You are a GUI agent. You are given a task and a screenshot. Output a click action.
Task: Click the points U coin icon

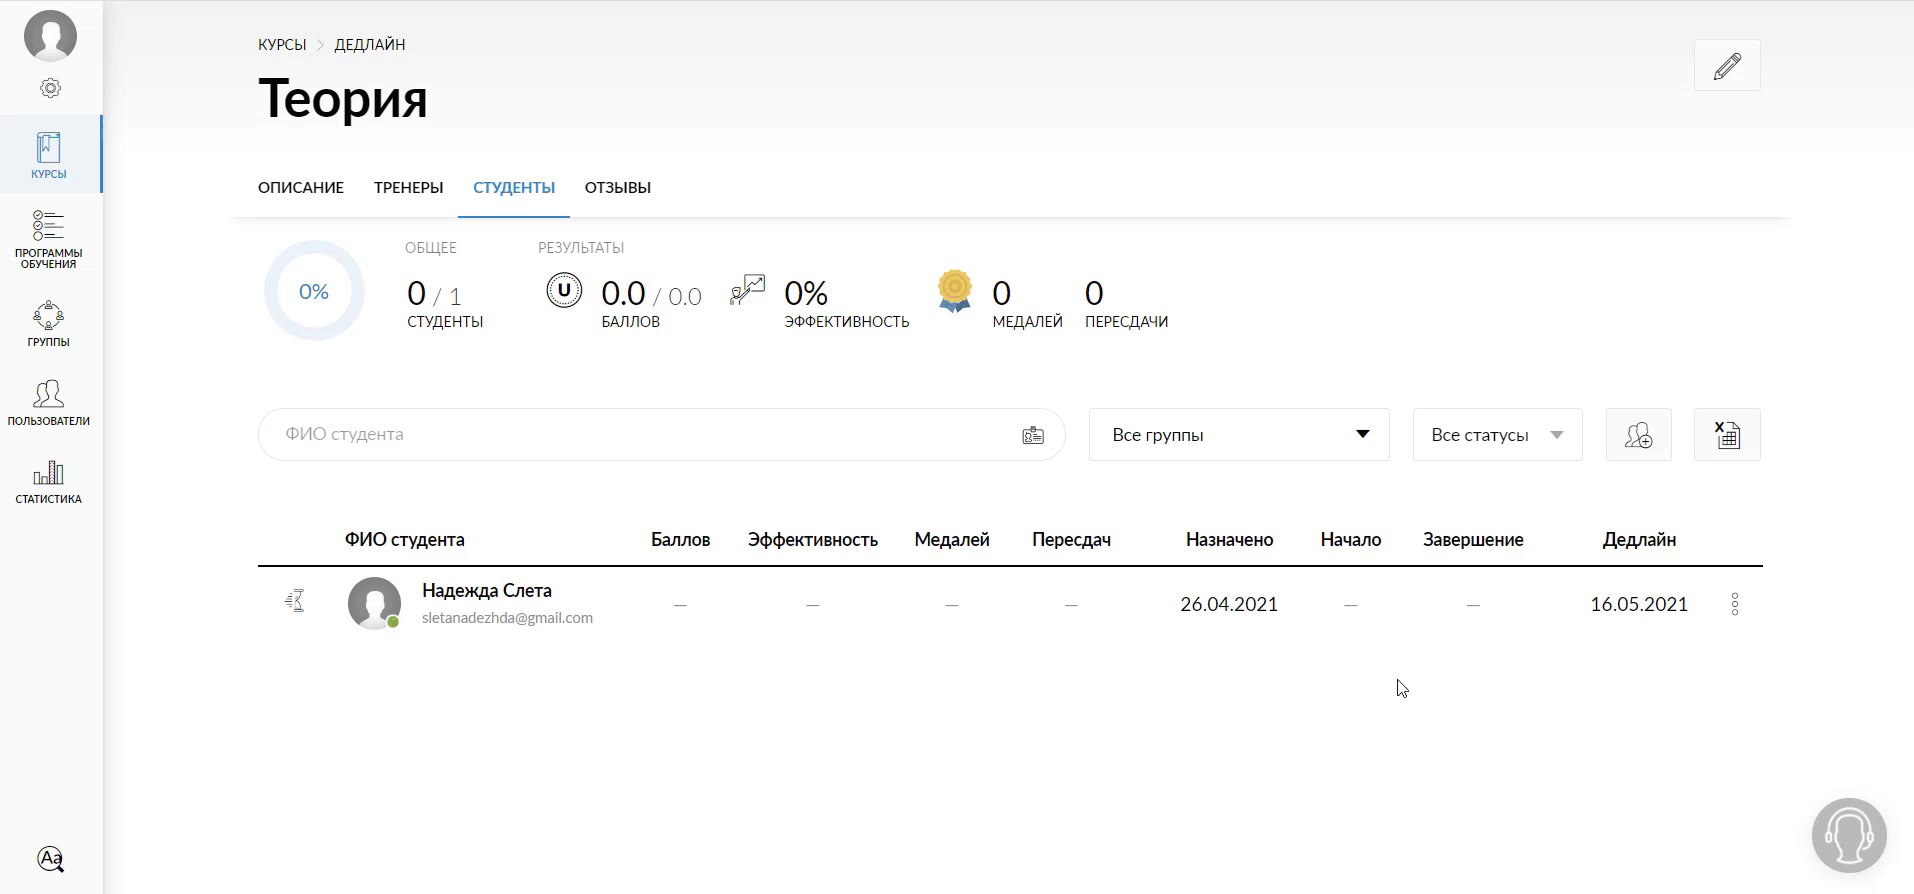click(564, 291)
